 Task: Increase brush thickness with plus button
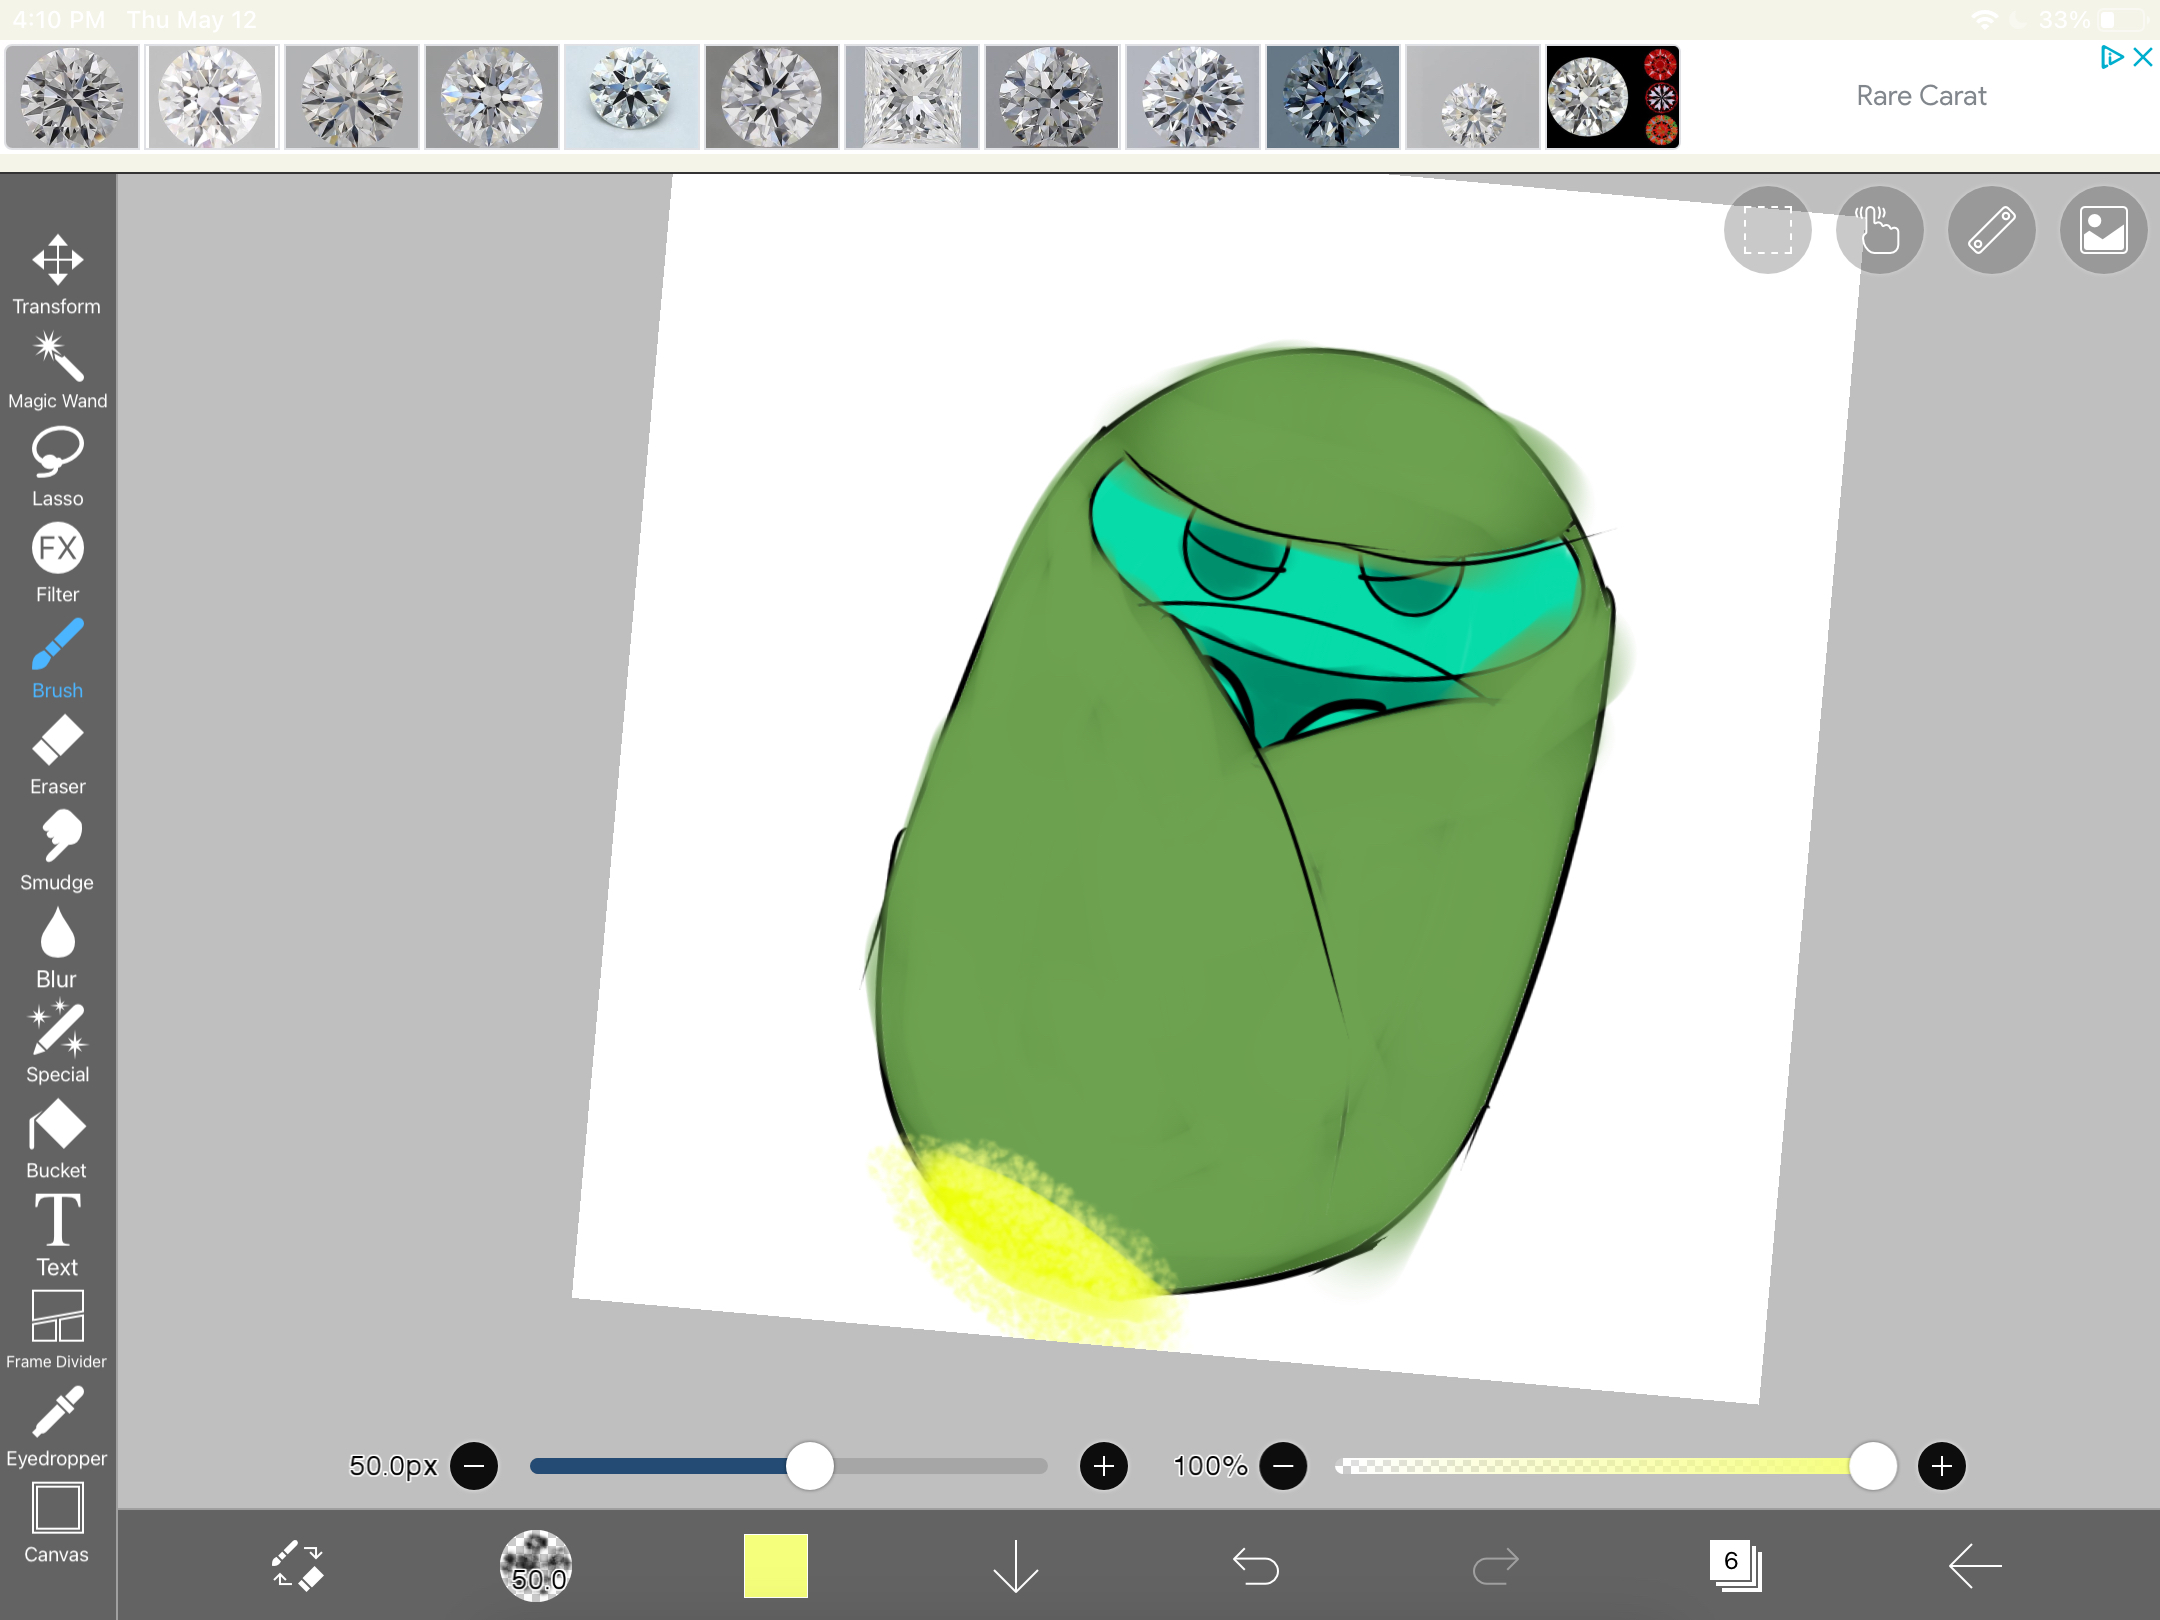[x=1104, y=1466]
